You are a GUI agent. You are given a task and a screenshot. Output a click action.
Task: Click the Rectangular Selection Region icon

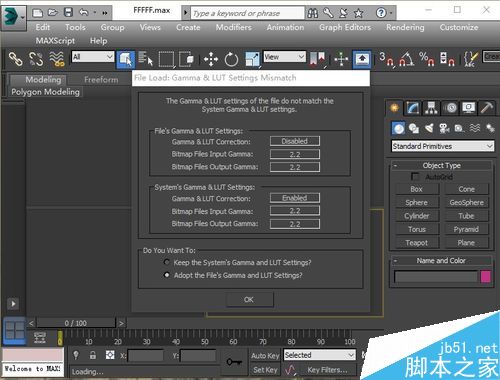point(166,60)
